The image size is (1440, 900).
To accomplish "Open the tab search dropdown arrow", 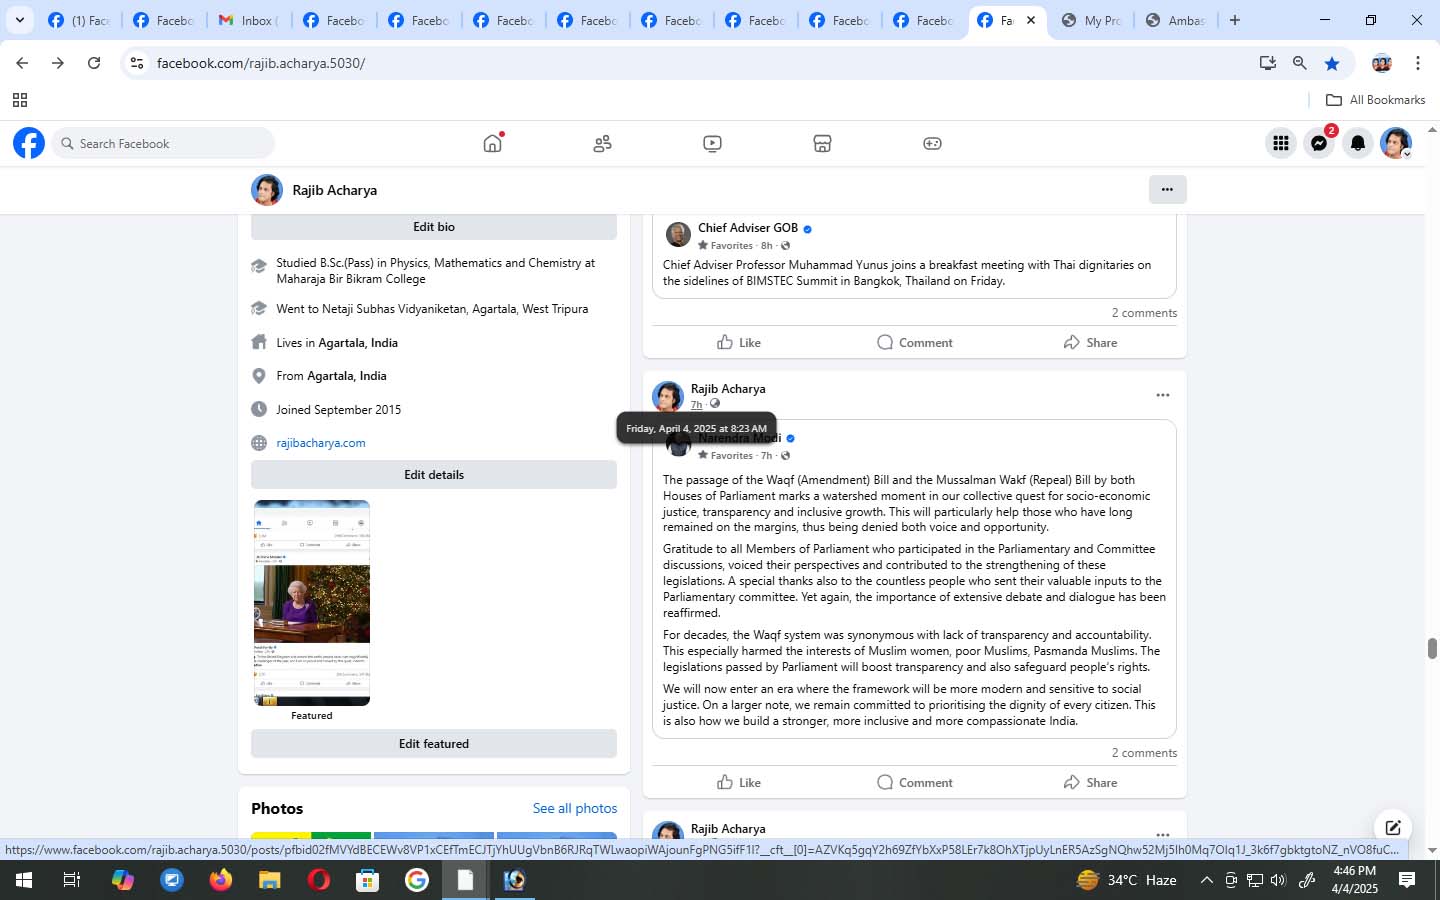I will [19, 20].
